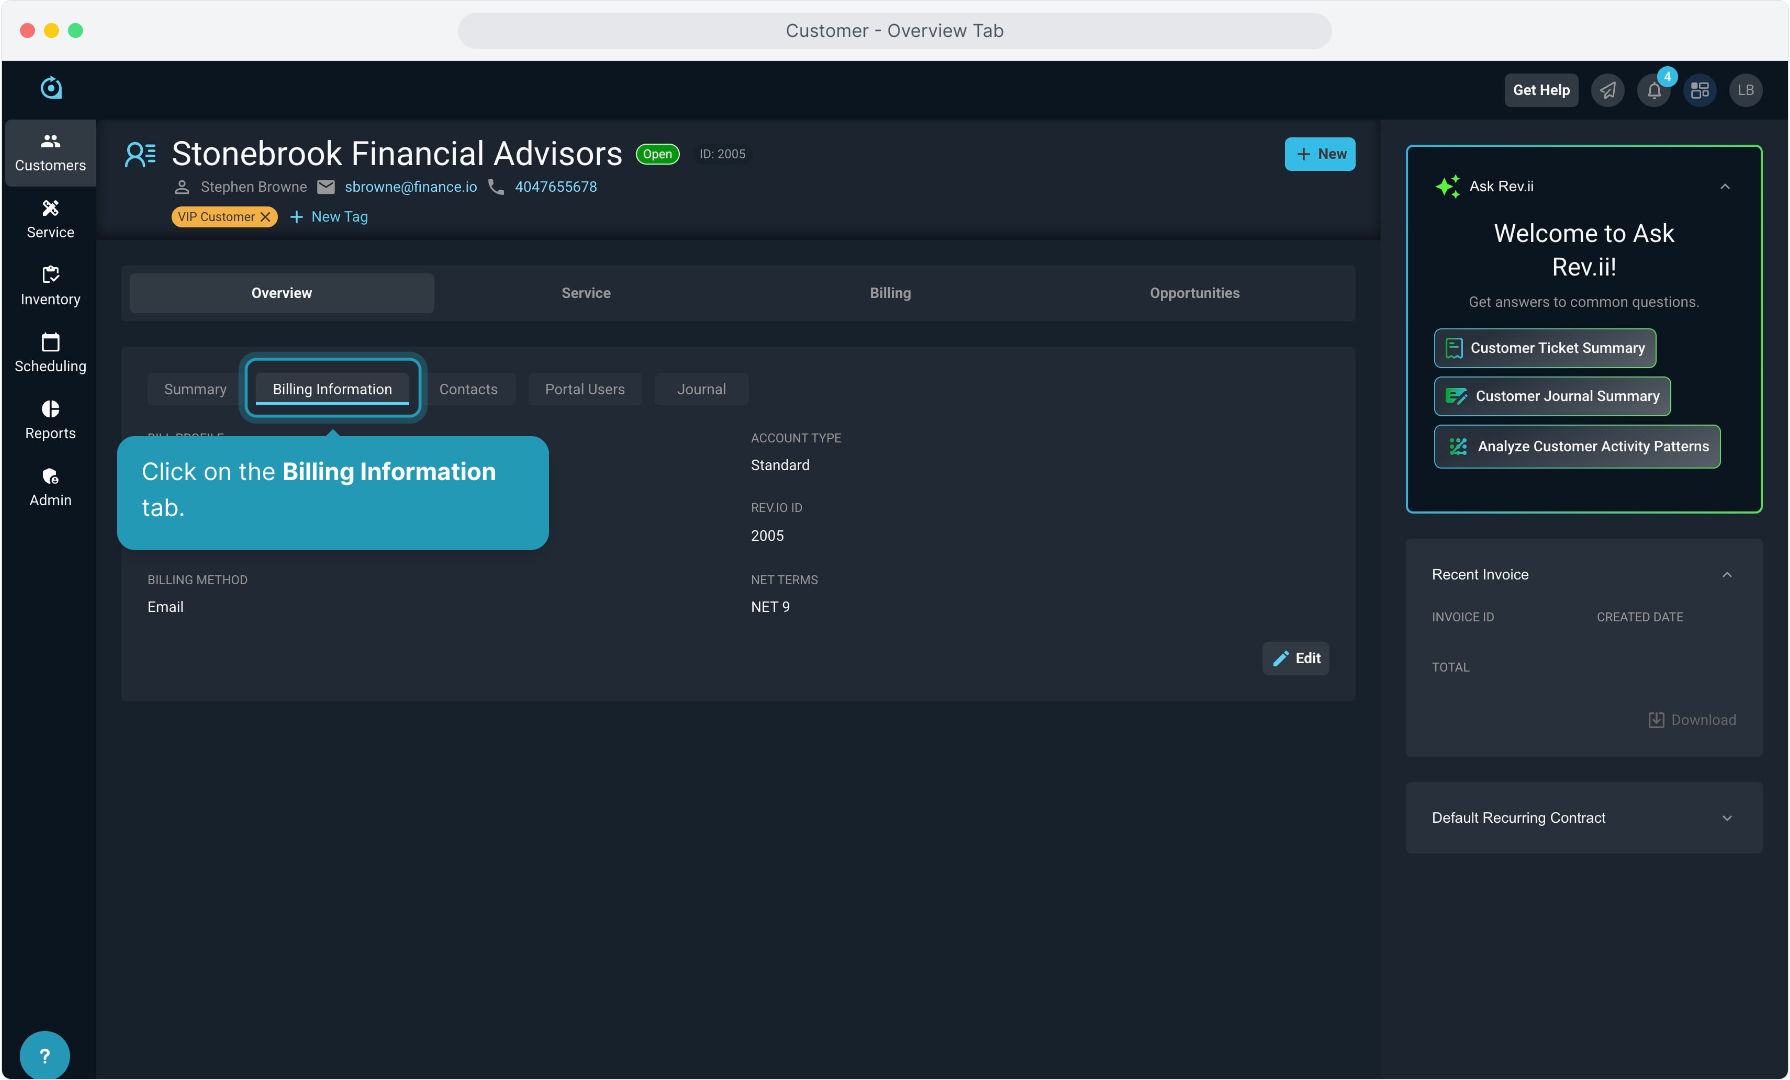
Task: Click the paper plane icon in header
Action: pos(1608,91)
